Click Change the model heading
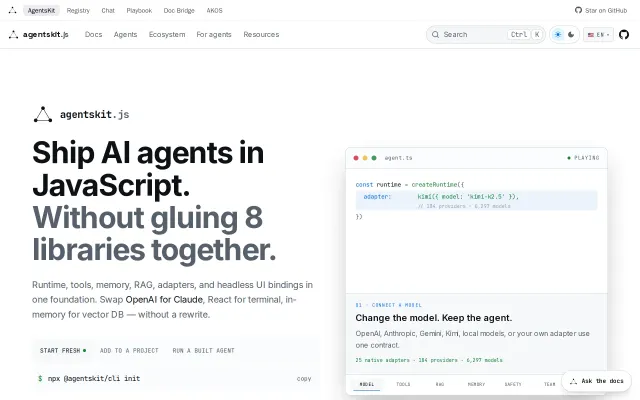This screenshot has height=400, width=640. point(433,318)
